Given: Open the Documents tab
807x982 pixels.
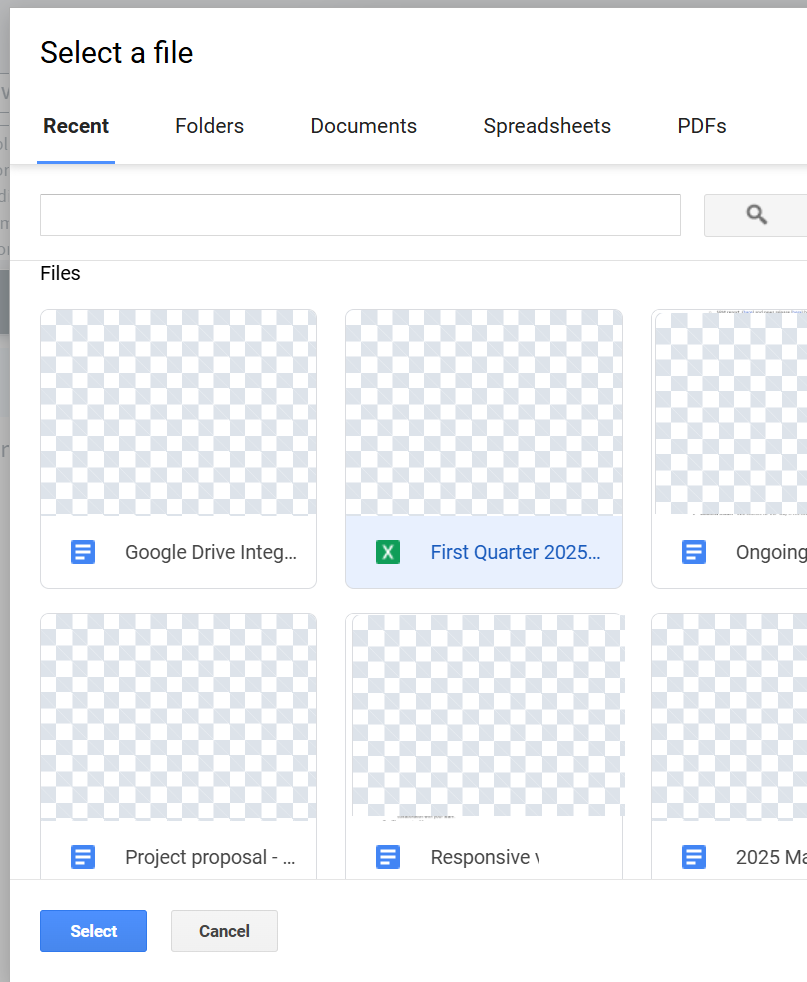Looking at the screenshot, I should (x=363, y=126).
